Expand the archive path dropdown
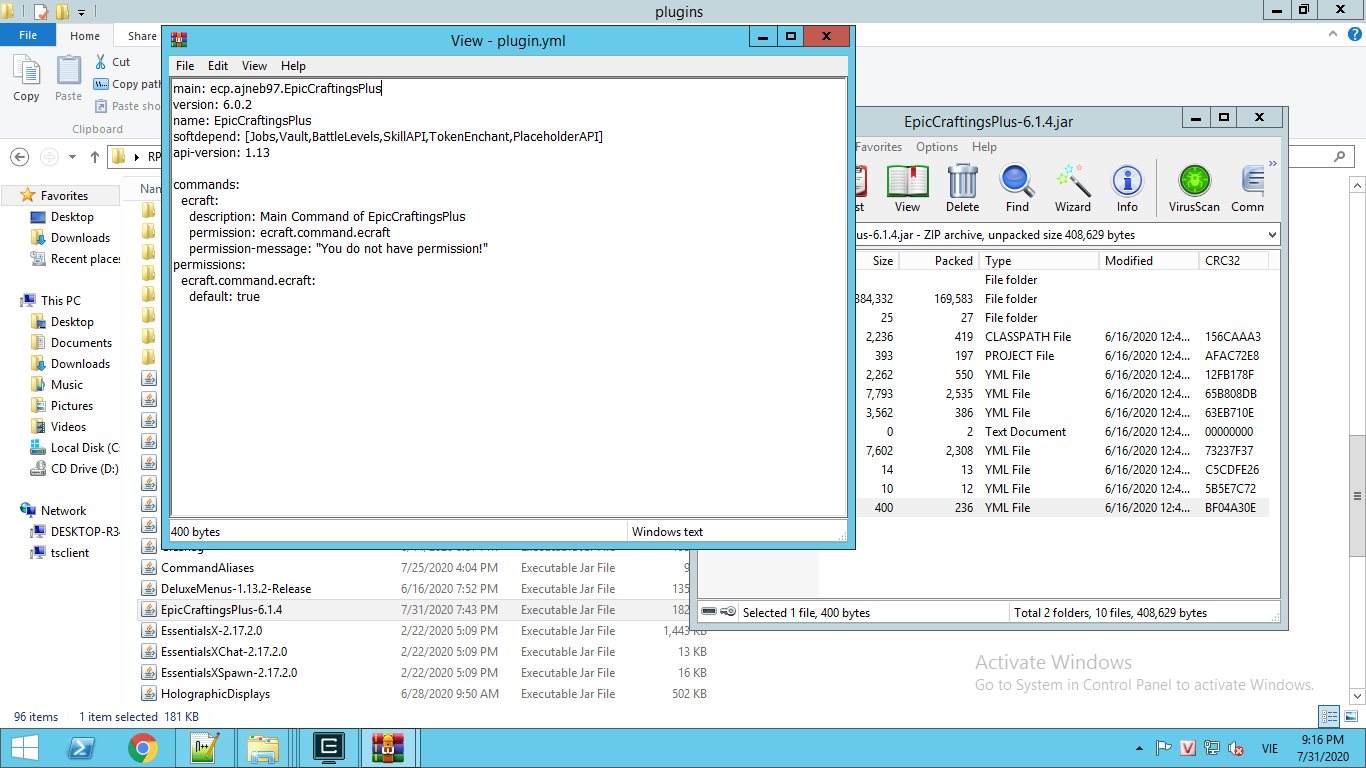 point(1272,235)
